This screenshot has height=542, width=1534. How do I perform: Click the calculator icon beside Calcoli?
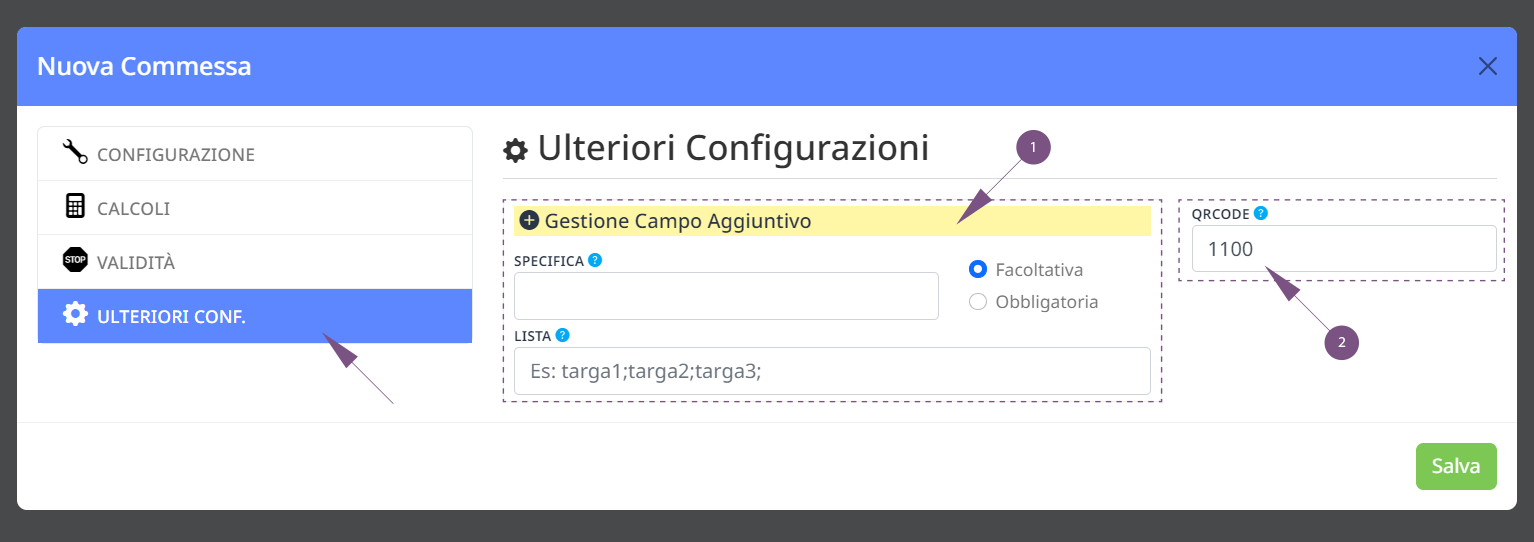(x=75, y=206)
